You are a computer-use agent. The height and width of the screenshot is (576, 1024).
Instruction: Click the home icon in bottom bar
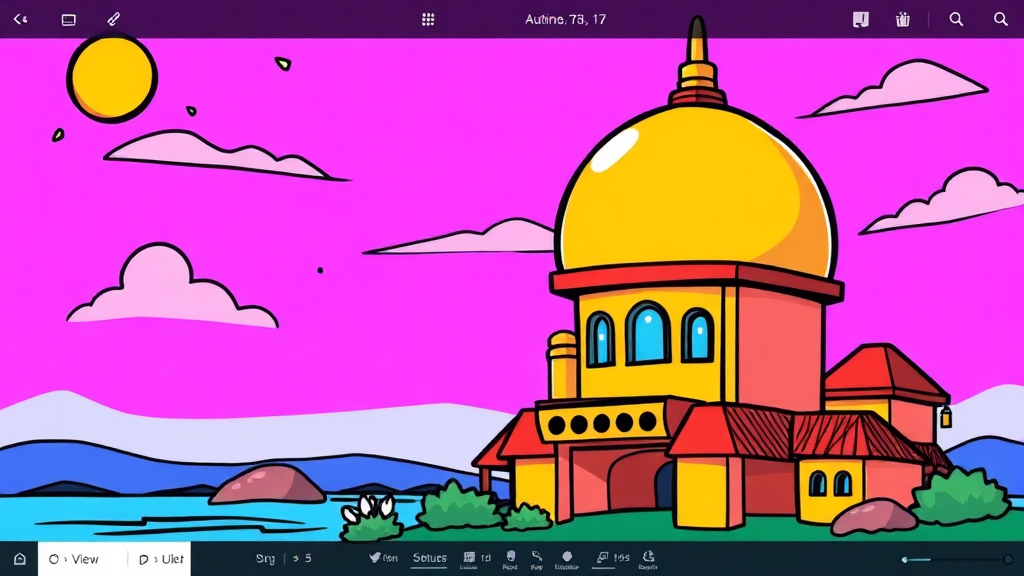pos(19,559)
